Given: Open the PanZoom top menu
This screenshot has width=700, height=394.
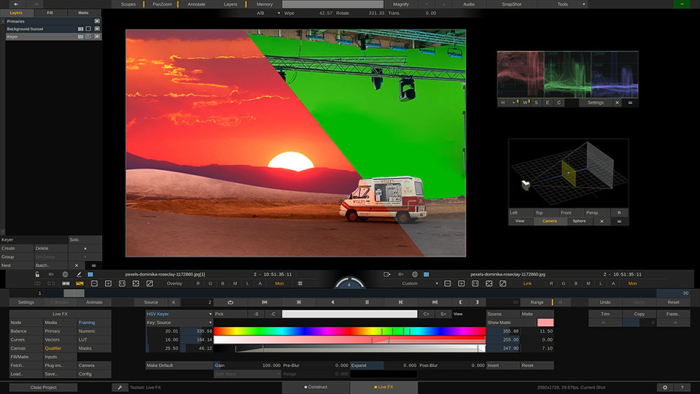Looking at the screenshot, I should (162, 4).
